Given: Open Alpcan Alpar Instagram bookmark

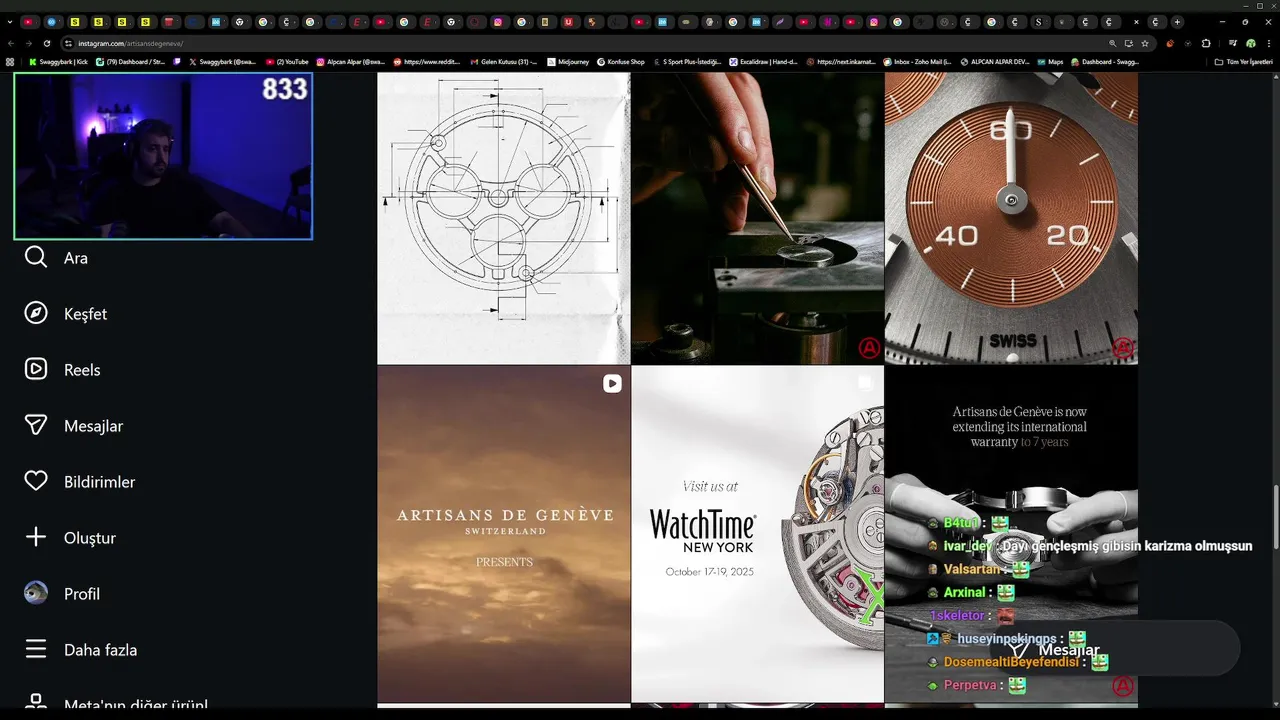Looking at the screenshot, I should click(x=351, y=62).
